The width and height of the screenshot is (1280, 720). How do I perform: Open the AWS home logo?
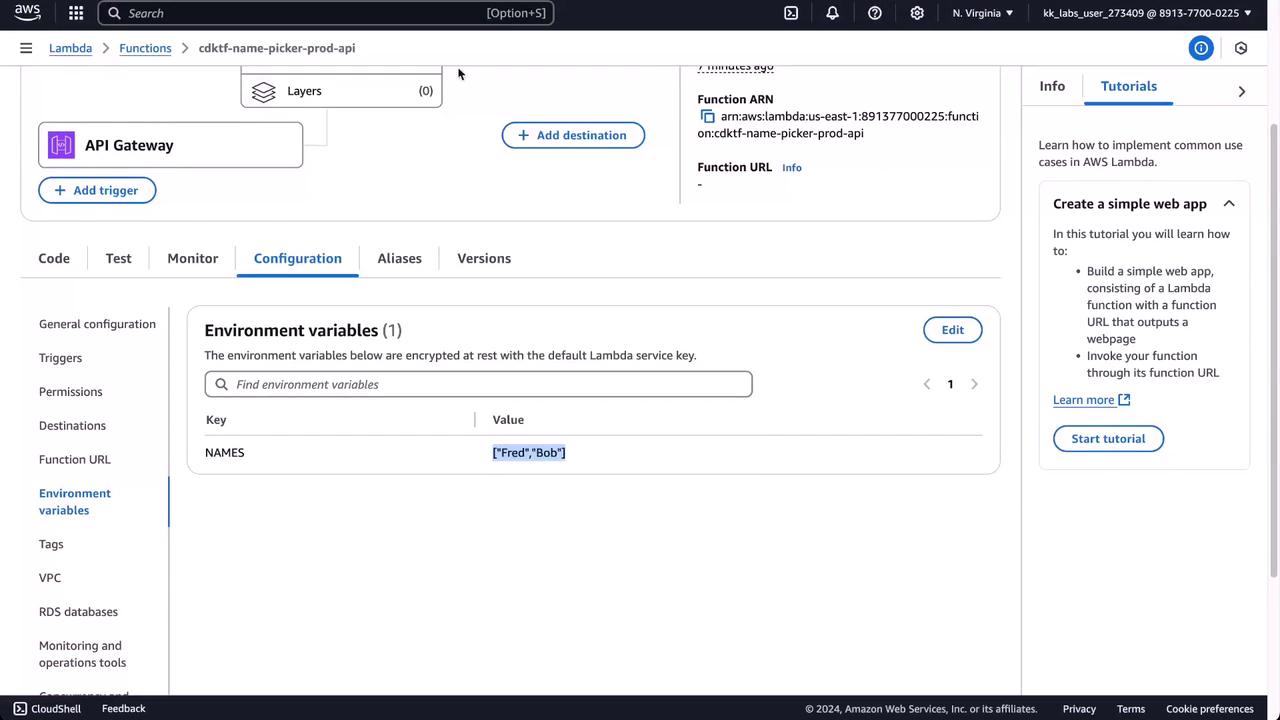27,13
